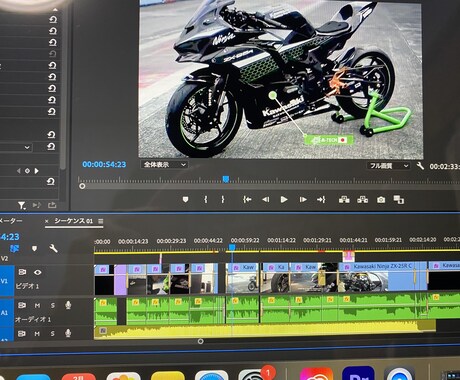Toggle sync lock on the V1 track
Viewport: 460px width, 380px height.
(x=22, y=272)
